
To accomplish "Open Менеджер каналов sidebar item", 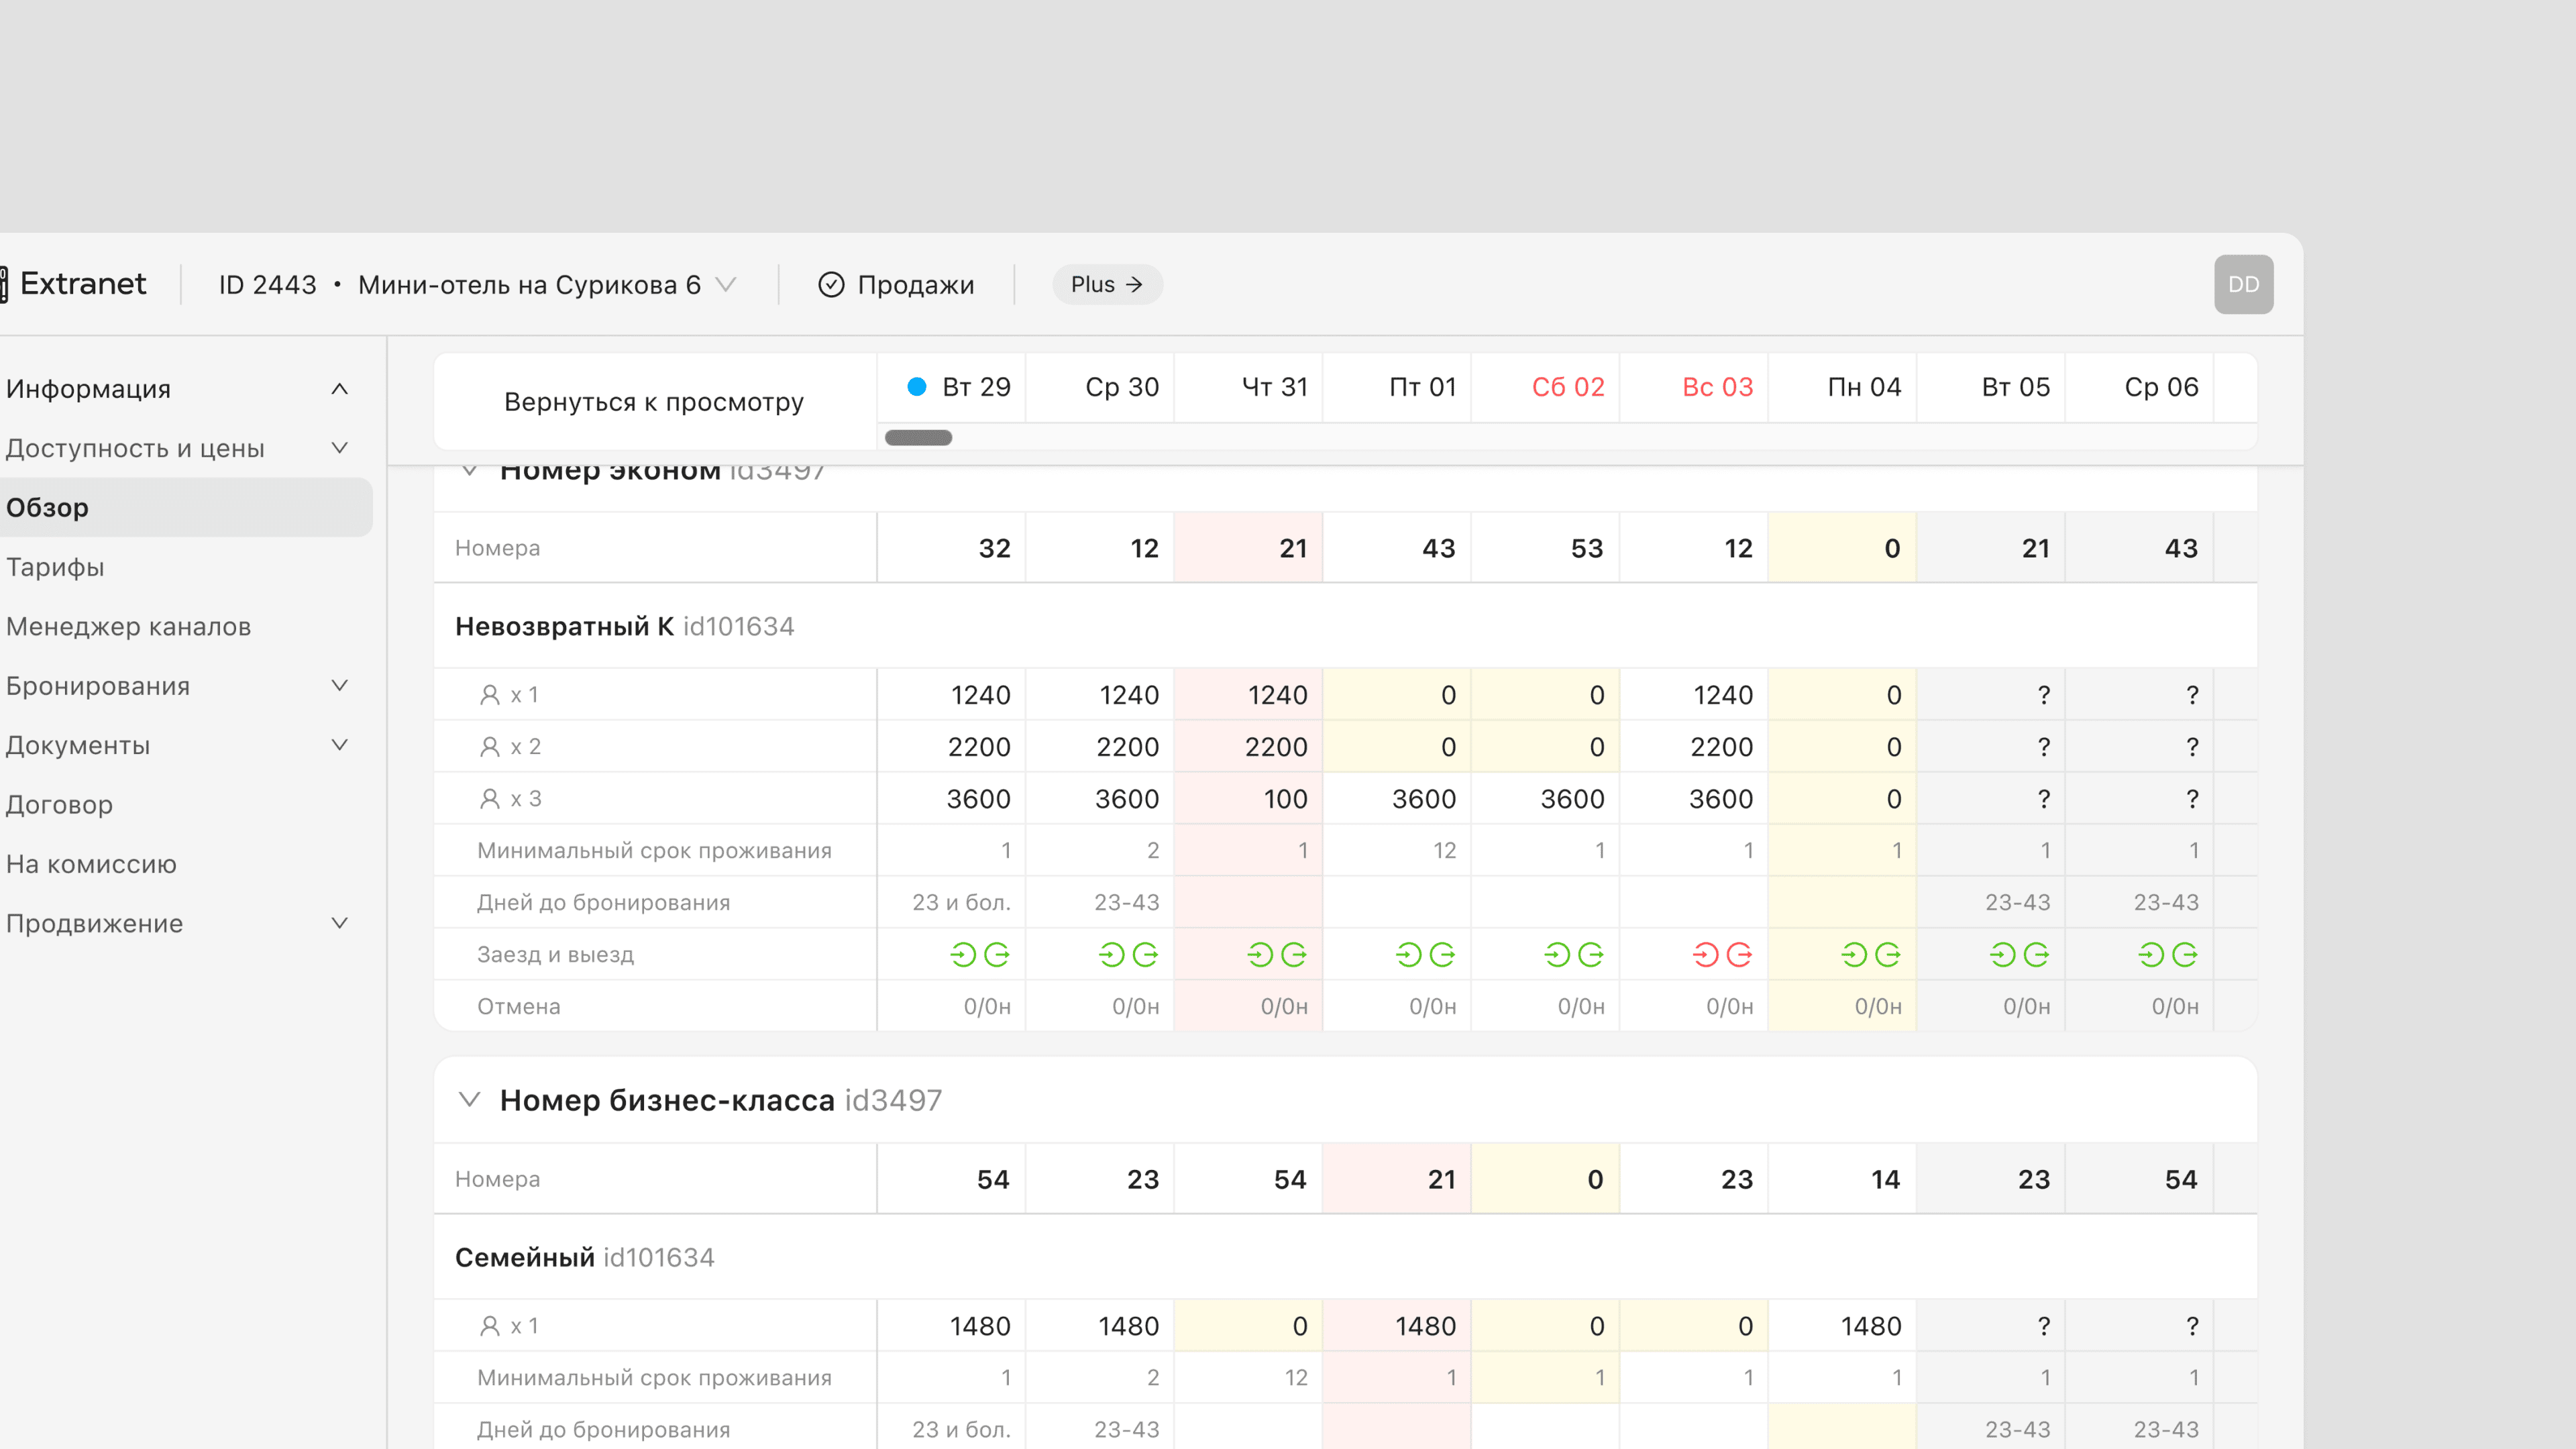I will (x=128, y=627).
